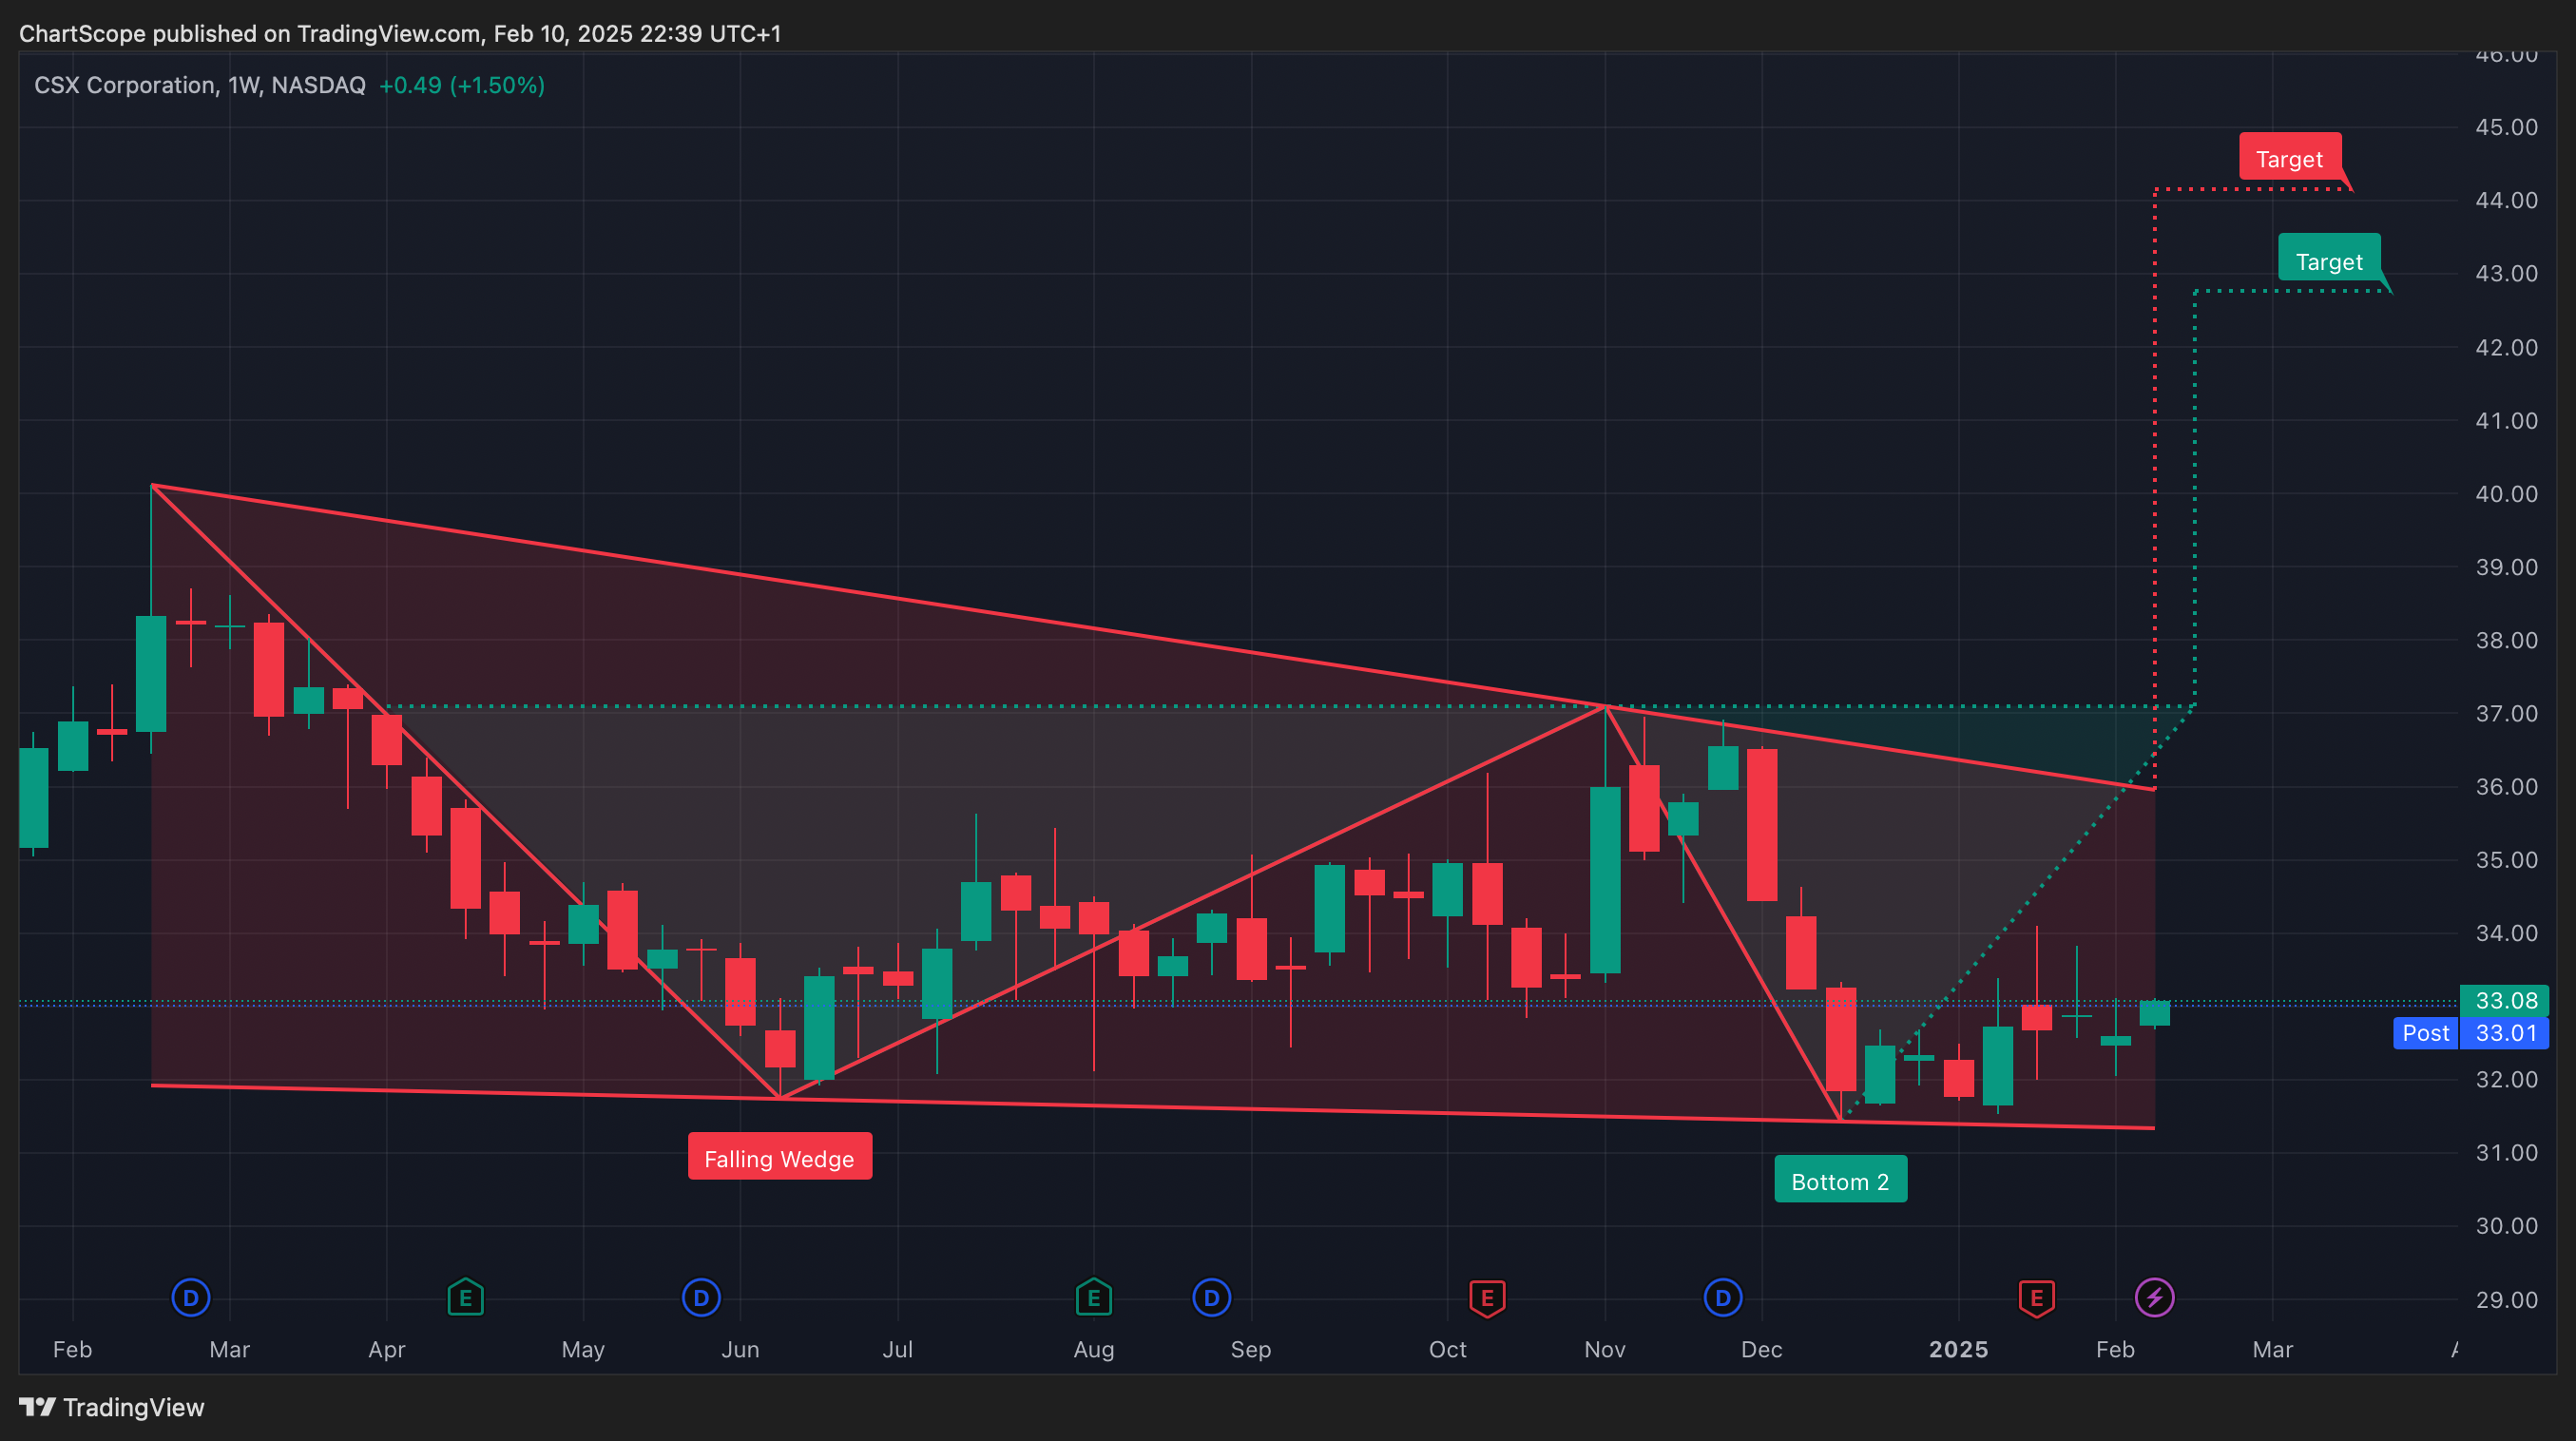Click the purple lightning event icon

coord(2154,1298)
